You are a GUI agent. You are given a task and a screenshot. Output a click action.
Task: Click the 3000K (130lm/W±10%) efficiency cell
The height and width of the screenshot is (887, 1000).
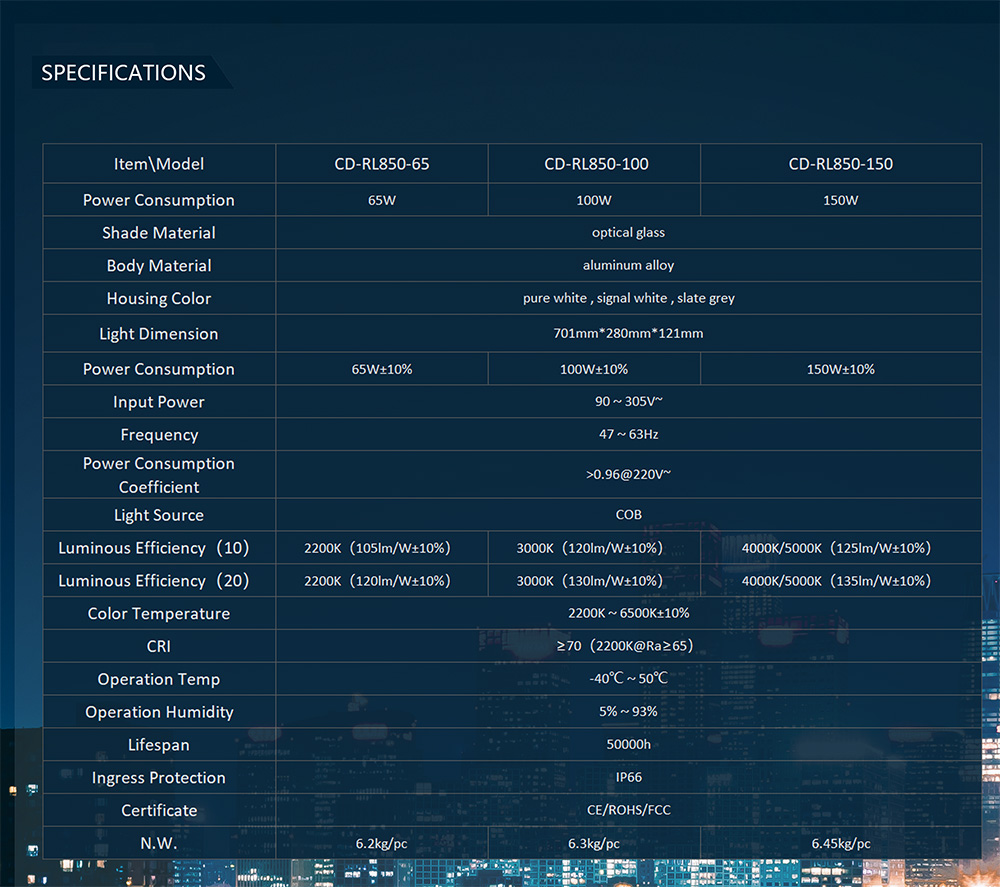point(594,581)
